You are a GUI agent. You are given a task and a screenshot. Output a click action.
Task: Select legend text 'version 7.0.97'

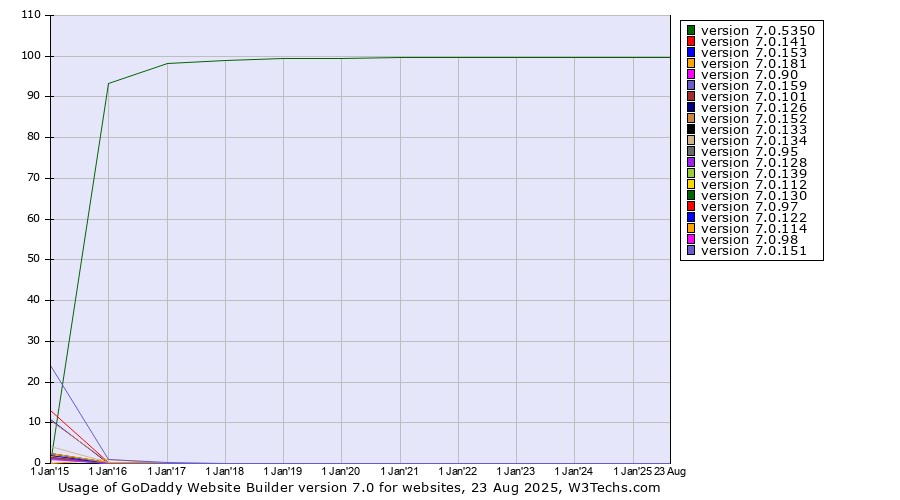pyautogui.click(x=750, y=207)
